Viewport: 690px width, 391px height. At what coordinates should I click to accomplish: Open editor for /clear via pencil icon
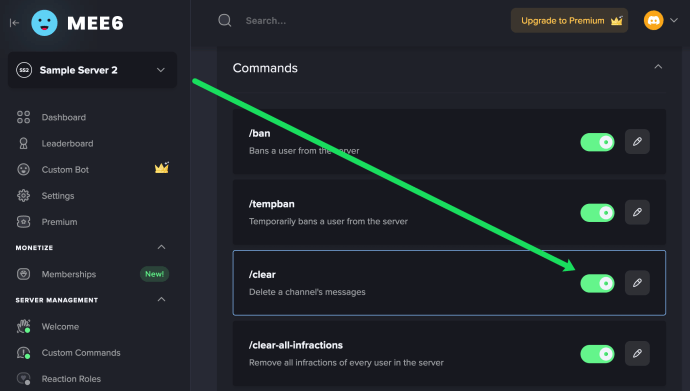(x=637, y=283)
